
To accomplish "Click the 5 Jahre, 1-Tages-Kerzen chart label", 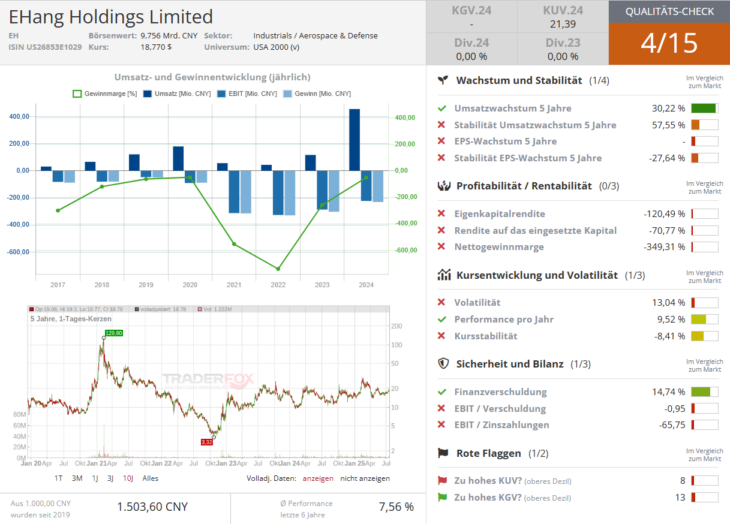I will coord(71,319).
